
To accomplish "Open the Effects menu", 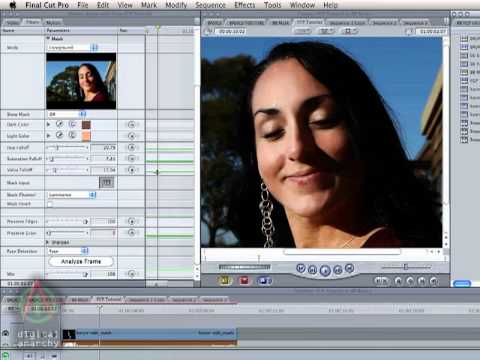I will coord(245,5).
